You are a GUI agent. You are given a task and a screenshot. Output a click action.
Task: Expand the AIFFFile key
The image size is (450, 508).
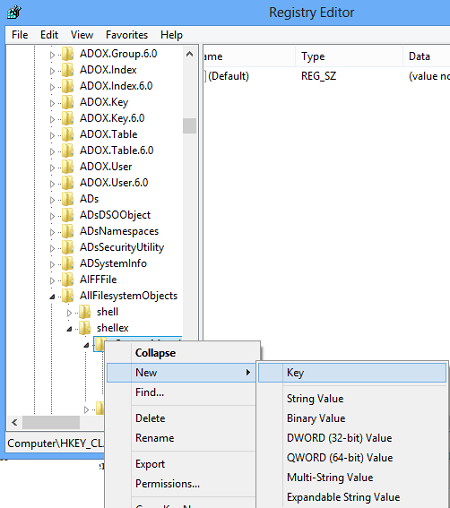point(52,280)
